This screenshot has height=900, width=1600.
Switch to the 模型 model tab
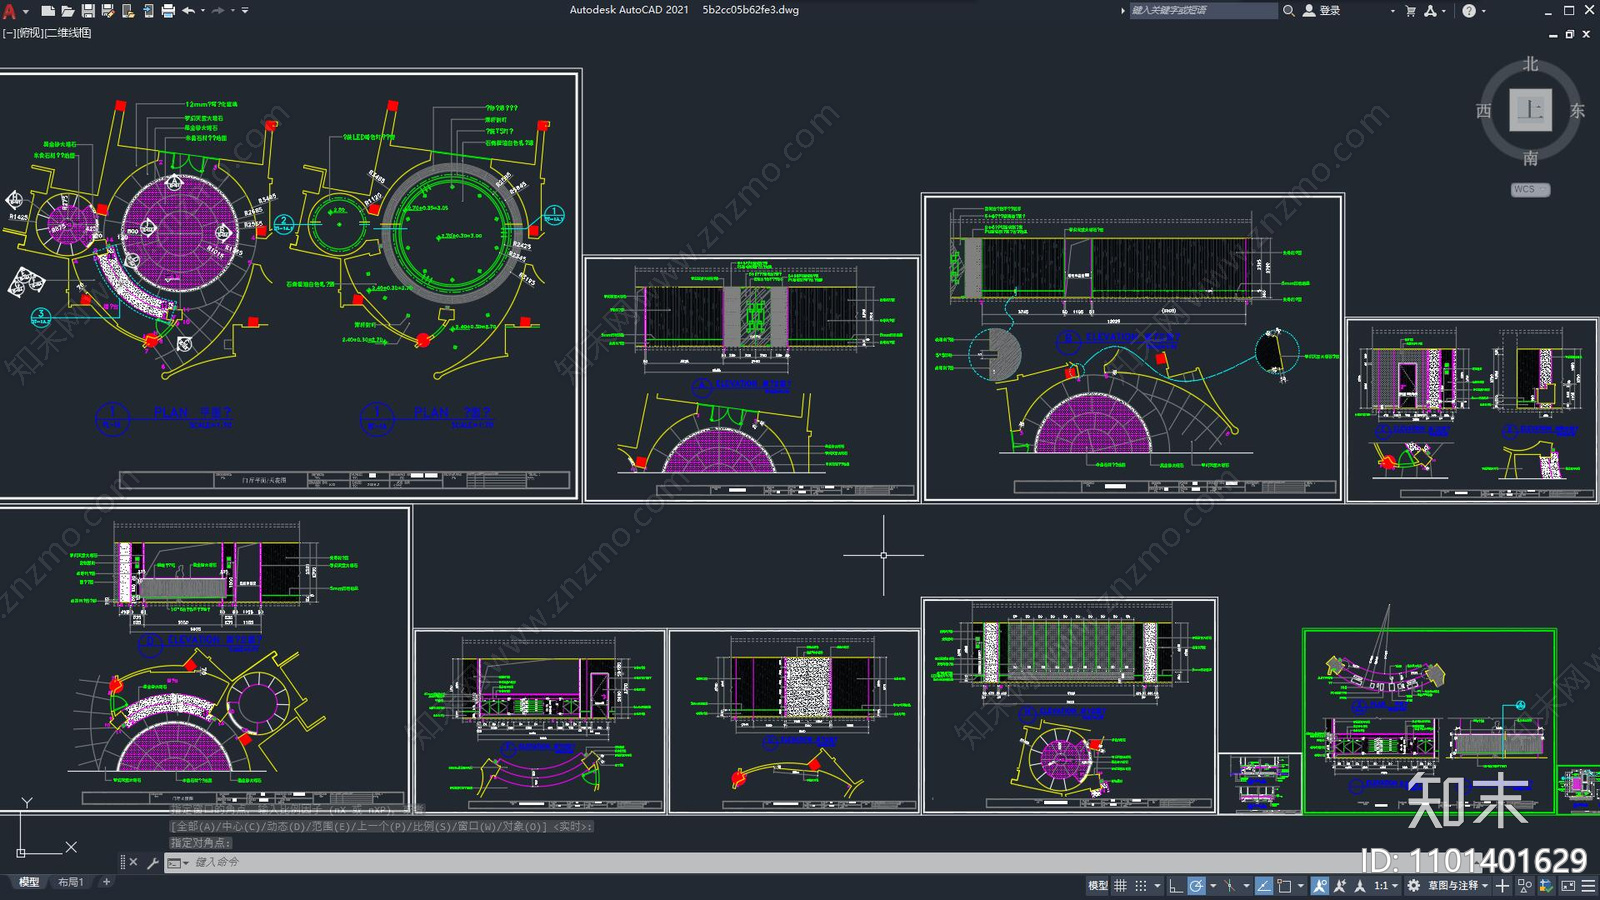(29, 882)
